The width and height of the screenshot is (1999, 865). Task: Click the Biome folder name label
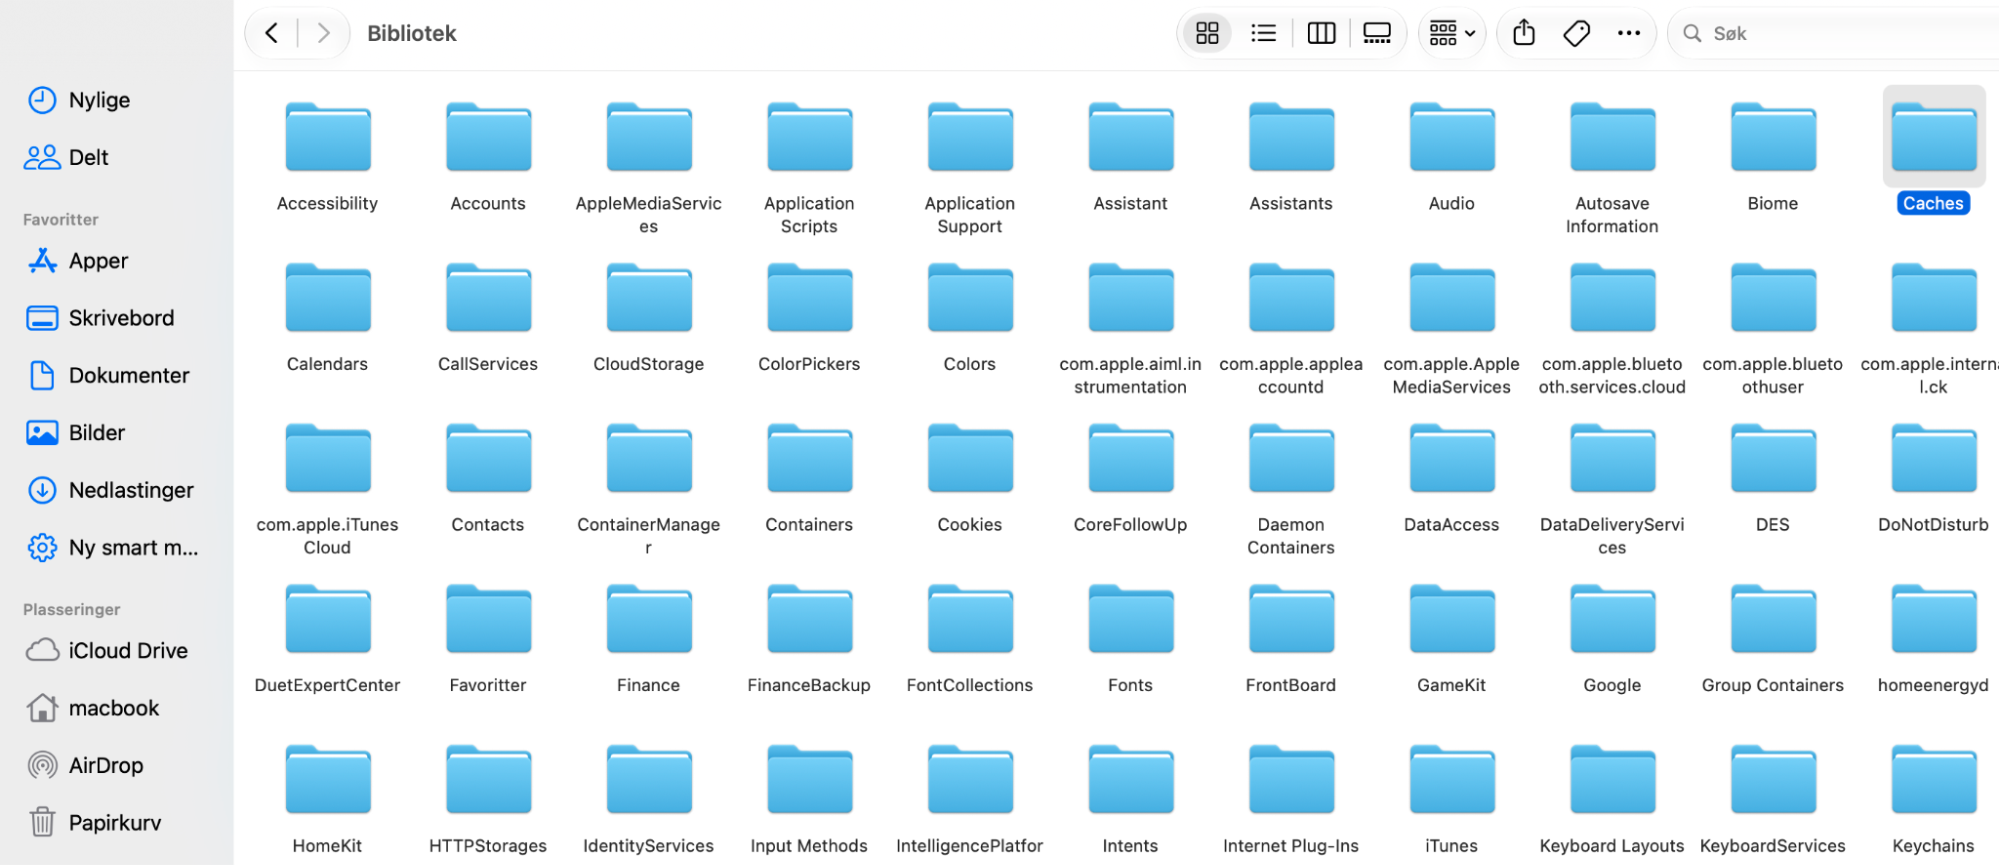coord(1773,204)
